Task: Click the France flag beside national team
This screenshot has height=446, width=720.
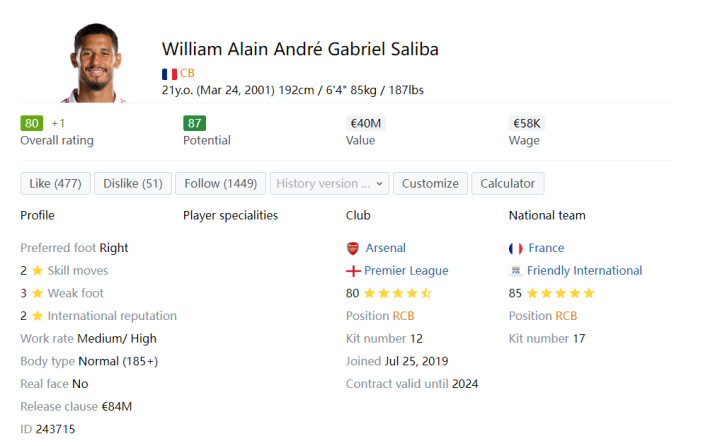Action: (x=516, y=248)
